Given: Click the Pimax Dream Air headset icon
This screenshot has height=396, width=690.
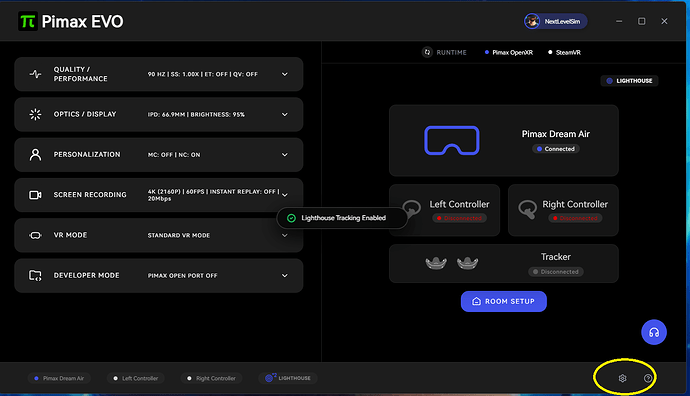Looking at the screenshot, I should pos(451,140).
